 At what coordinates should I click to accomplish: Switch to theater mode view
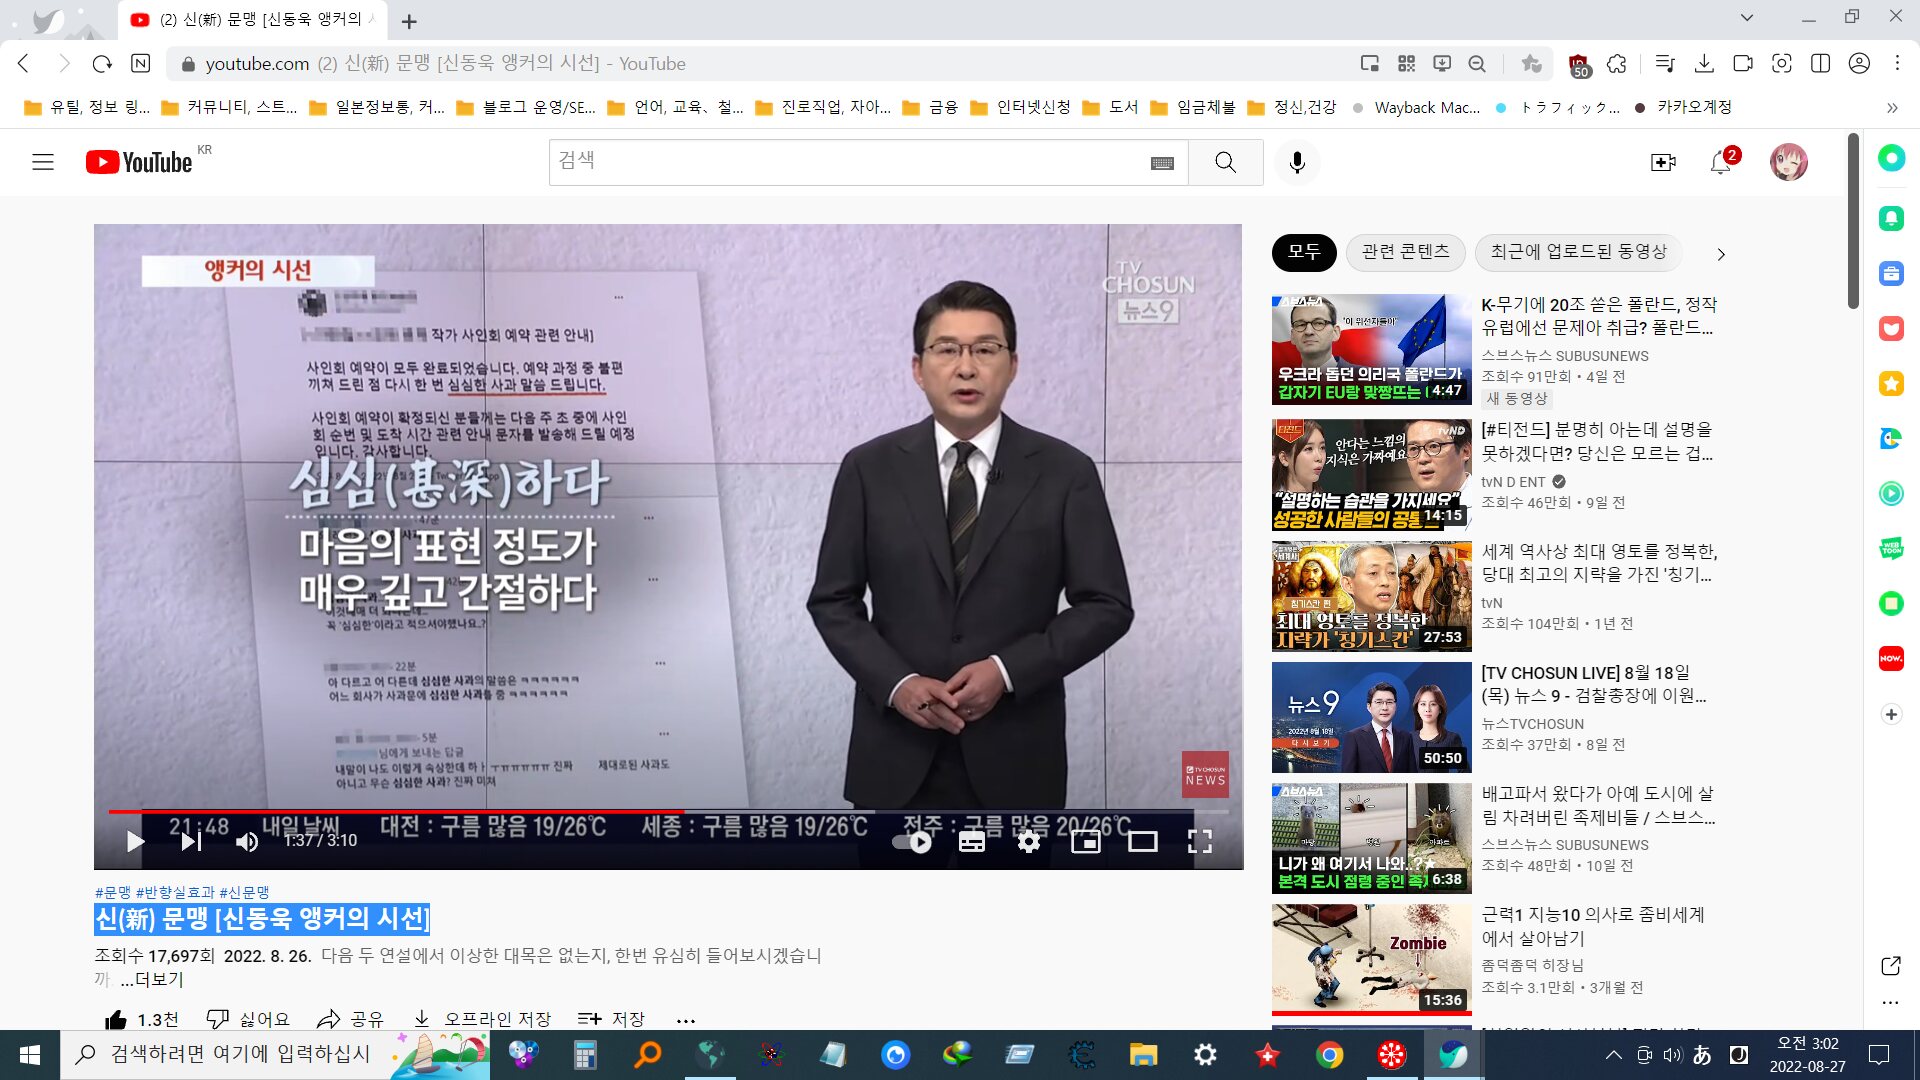1142,842
